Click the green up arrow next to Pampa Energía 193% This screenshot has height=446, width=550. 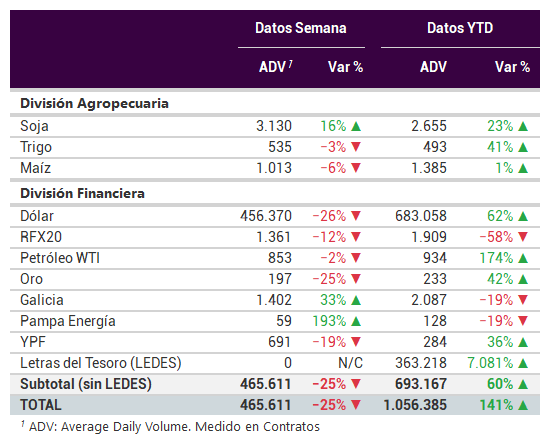click(356, 321)
